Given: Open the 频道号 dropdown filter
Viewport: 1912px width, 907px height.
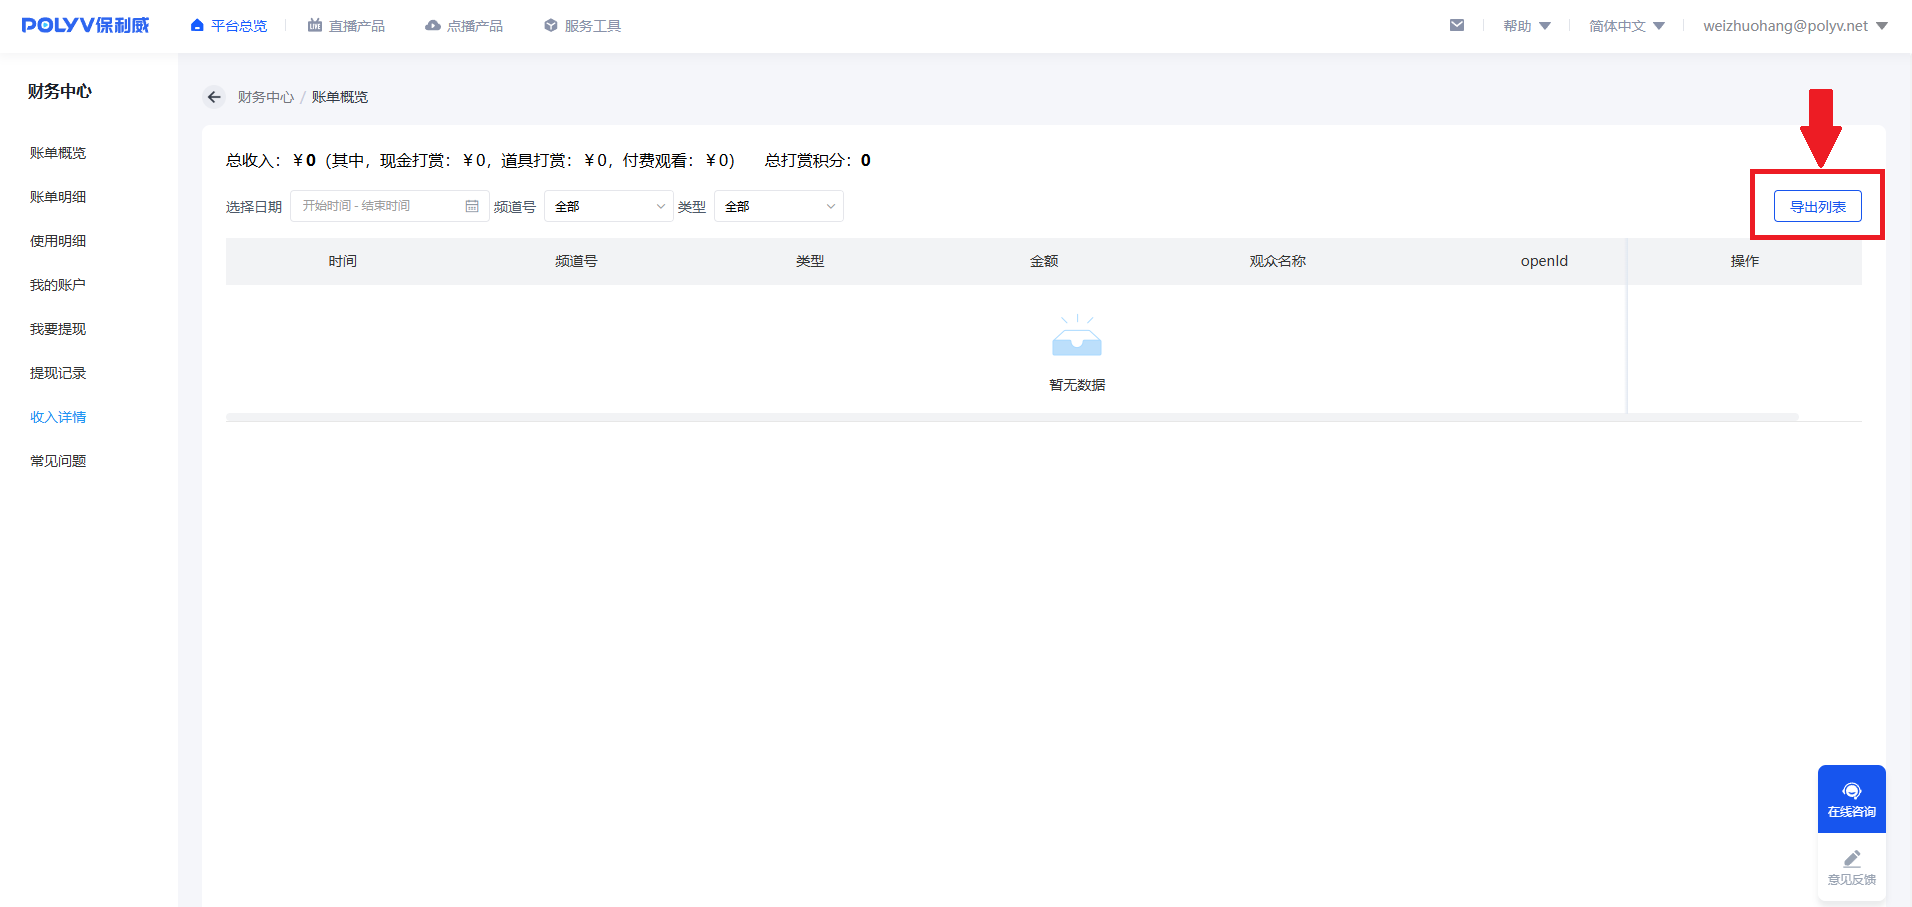Looking at the screenshot, I should 609,206.
